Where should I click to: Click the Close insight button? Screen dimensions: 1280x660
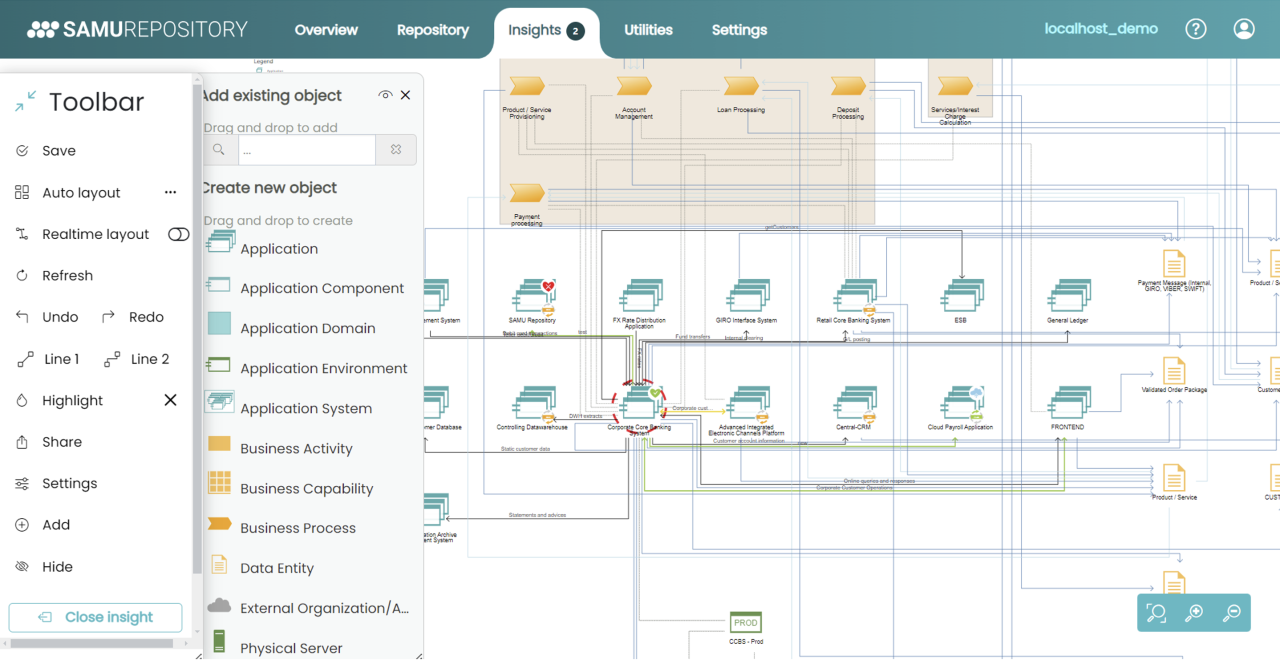coord(96,617)
